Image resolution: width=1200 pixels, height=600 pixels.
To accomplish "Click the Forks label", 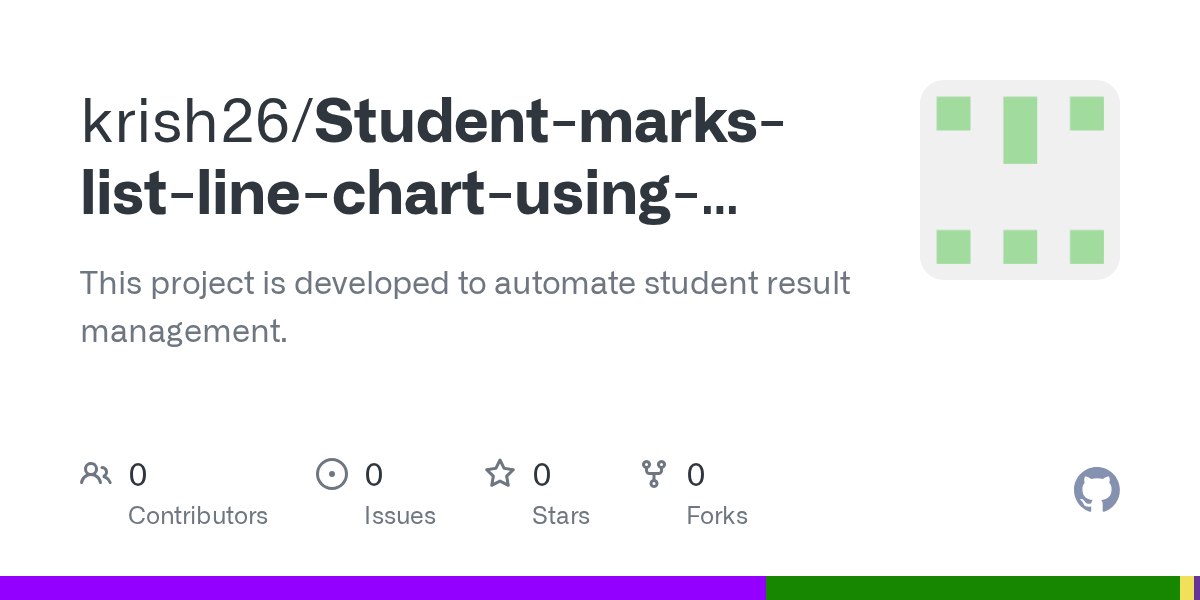I will [717, 516].
